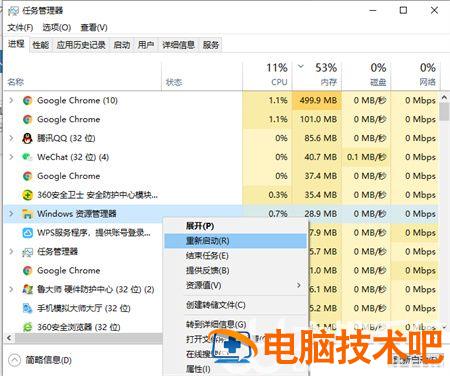Open the 文件(F) menu
Viewport: 450px width, 376px height.
[x=20, y=27]
